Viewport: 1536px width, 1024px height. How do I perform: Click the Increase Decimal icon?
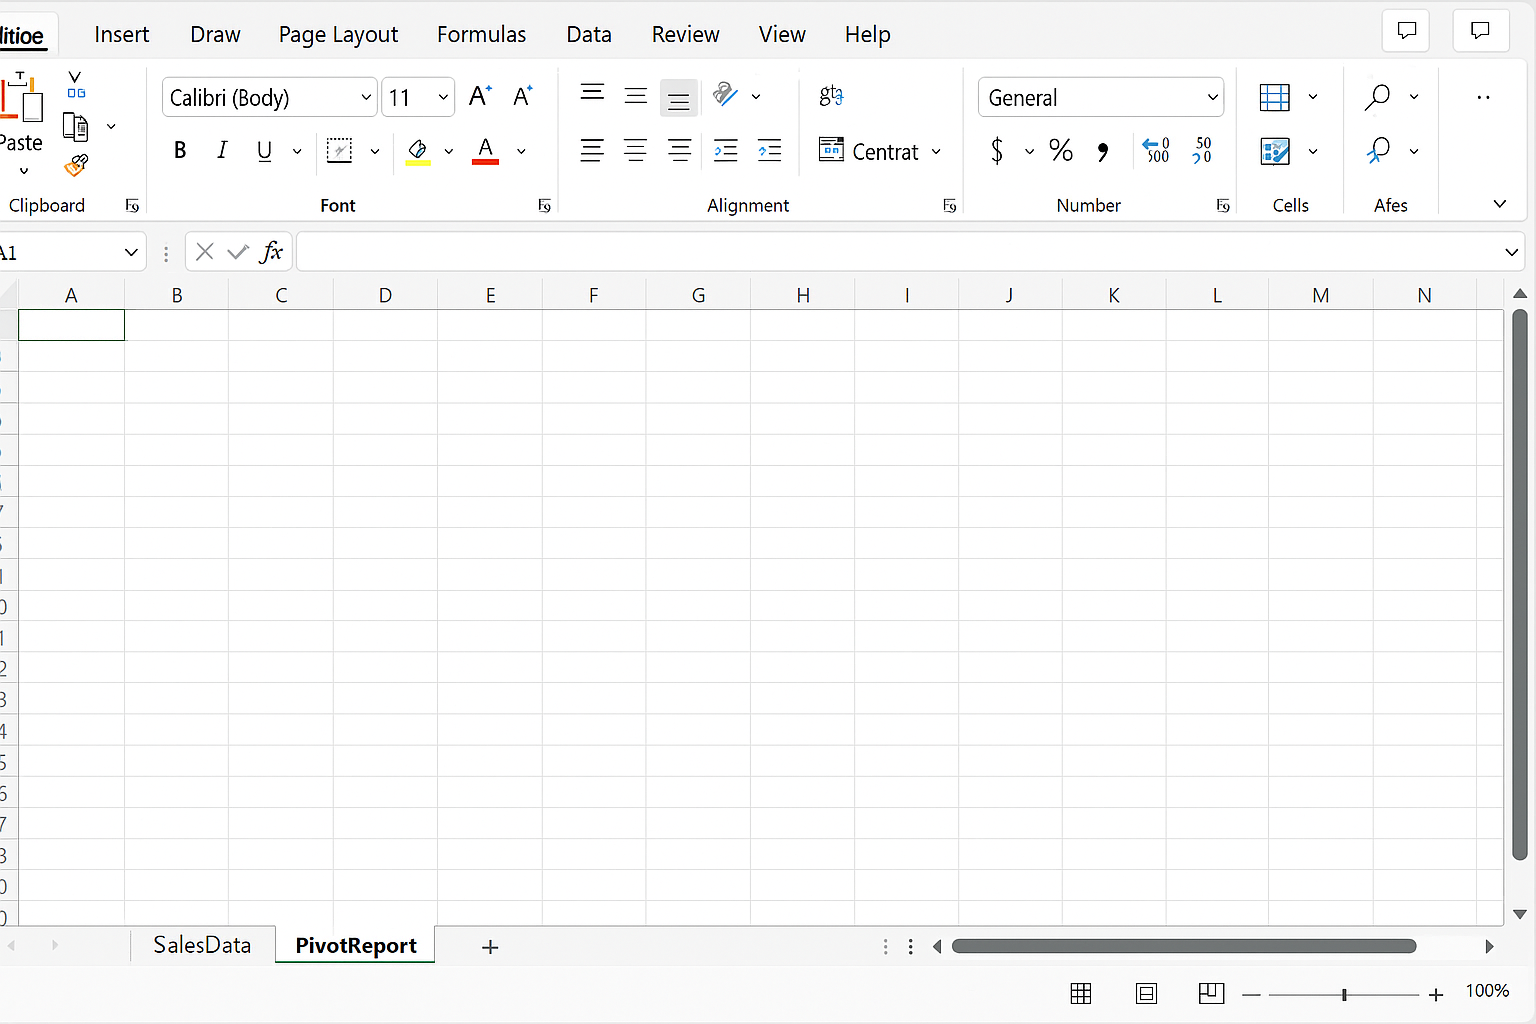[1156, 151]
